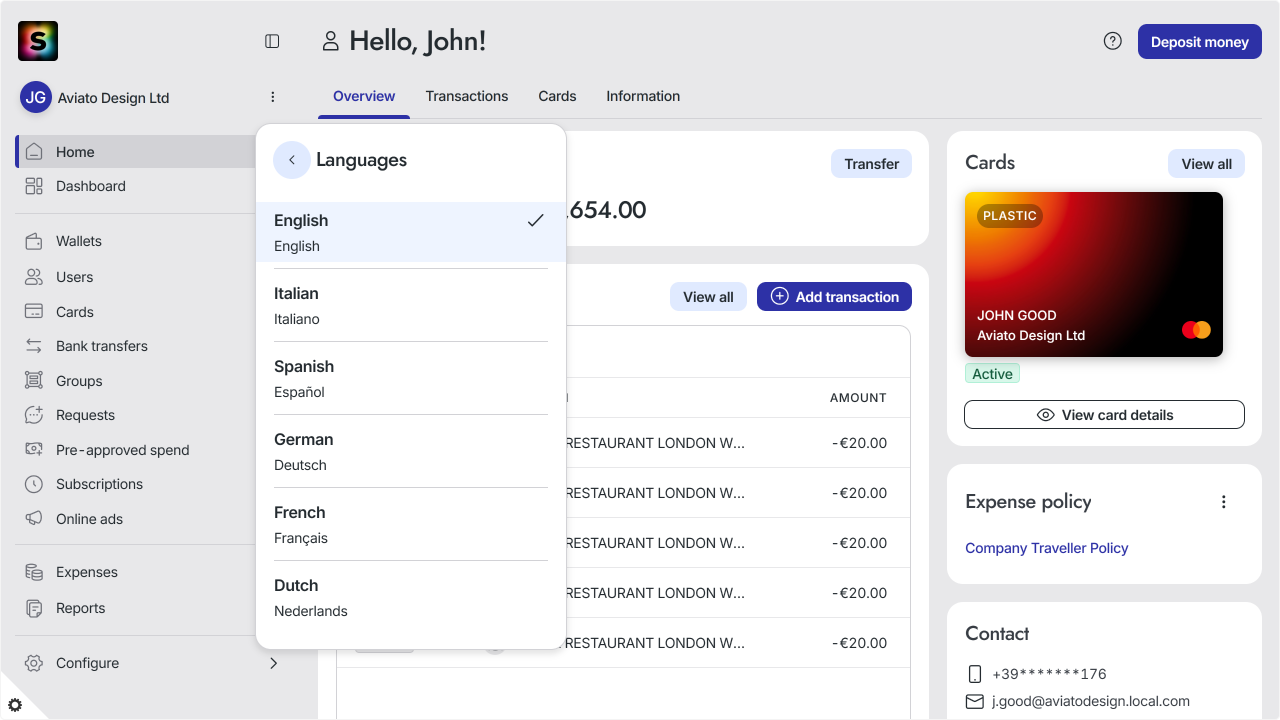
Task: Switch to the Overview tab
Action: click(364, 97)
